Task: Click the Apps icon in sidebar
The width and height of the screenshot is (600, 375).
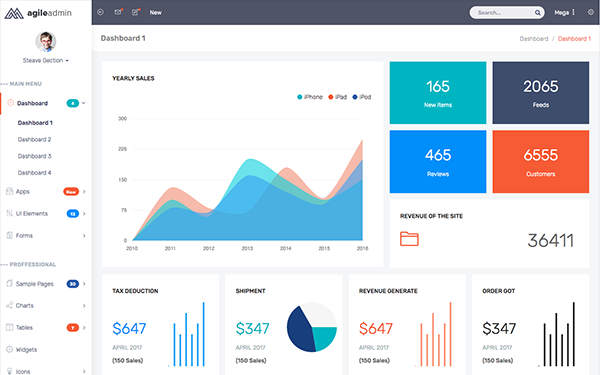Action: (10, 191)
